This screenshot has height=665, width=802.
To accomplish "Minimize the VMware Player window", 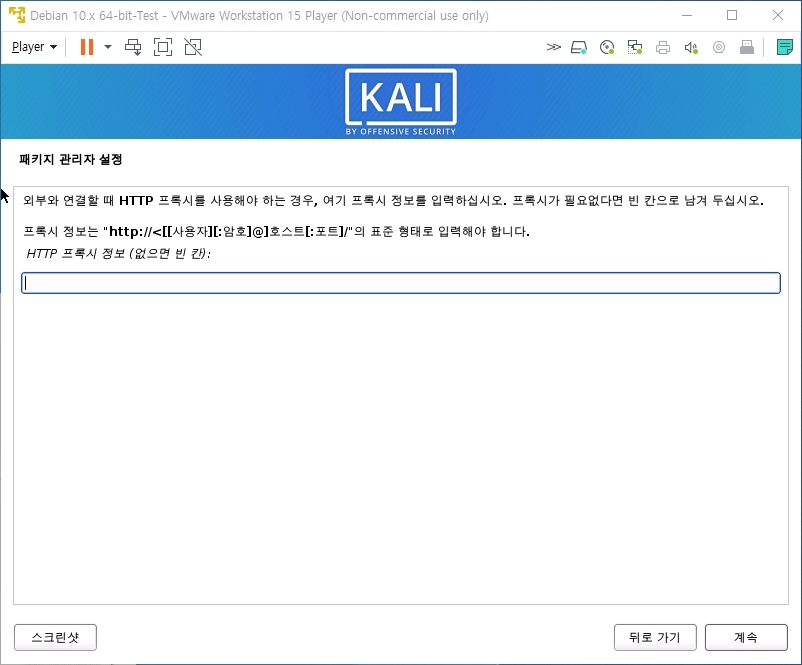I will tap(687, 15).
